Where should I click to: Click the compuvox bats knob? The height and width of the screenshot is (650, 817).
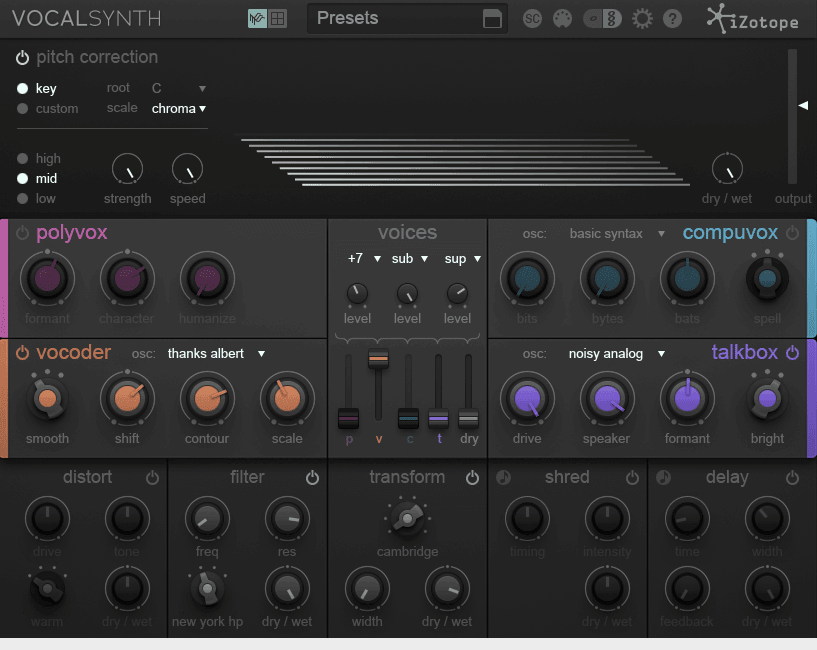coord(687,278)
